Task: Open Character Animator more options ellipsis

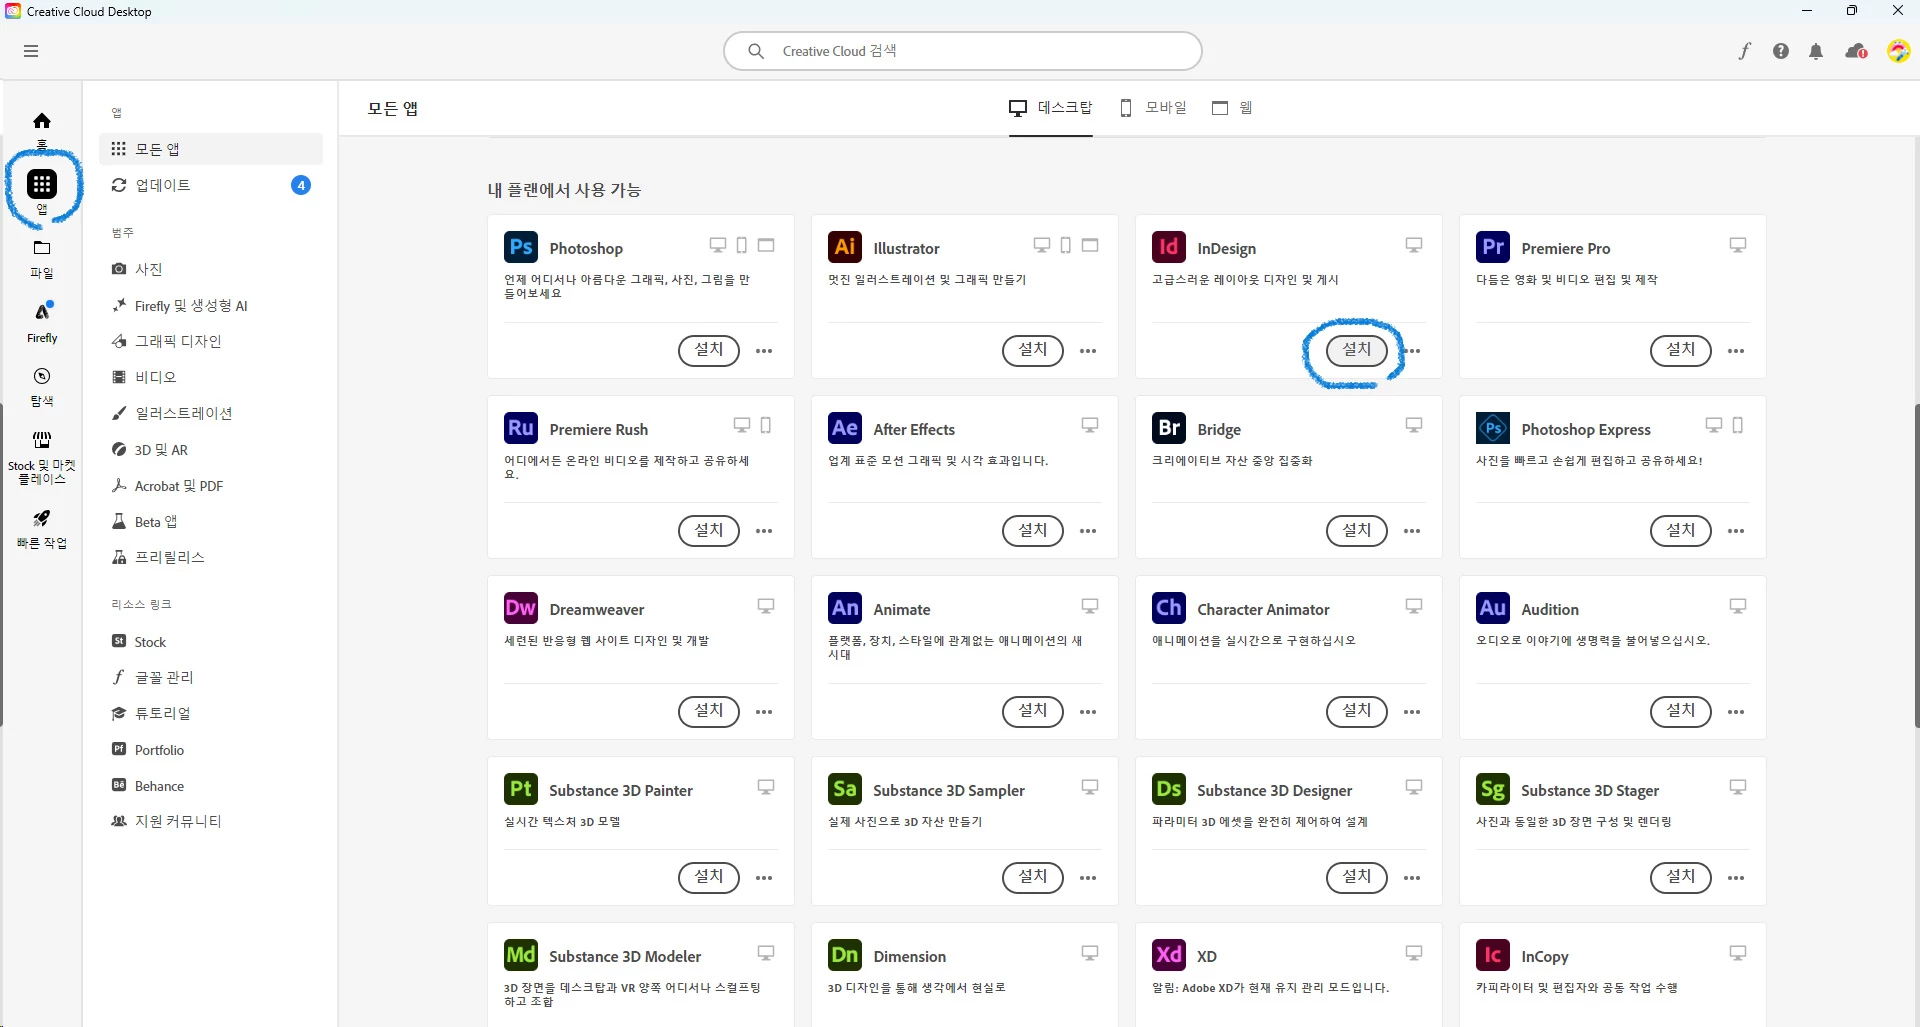Action: pyautogui.click(x=1412, y=712)
